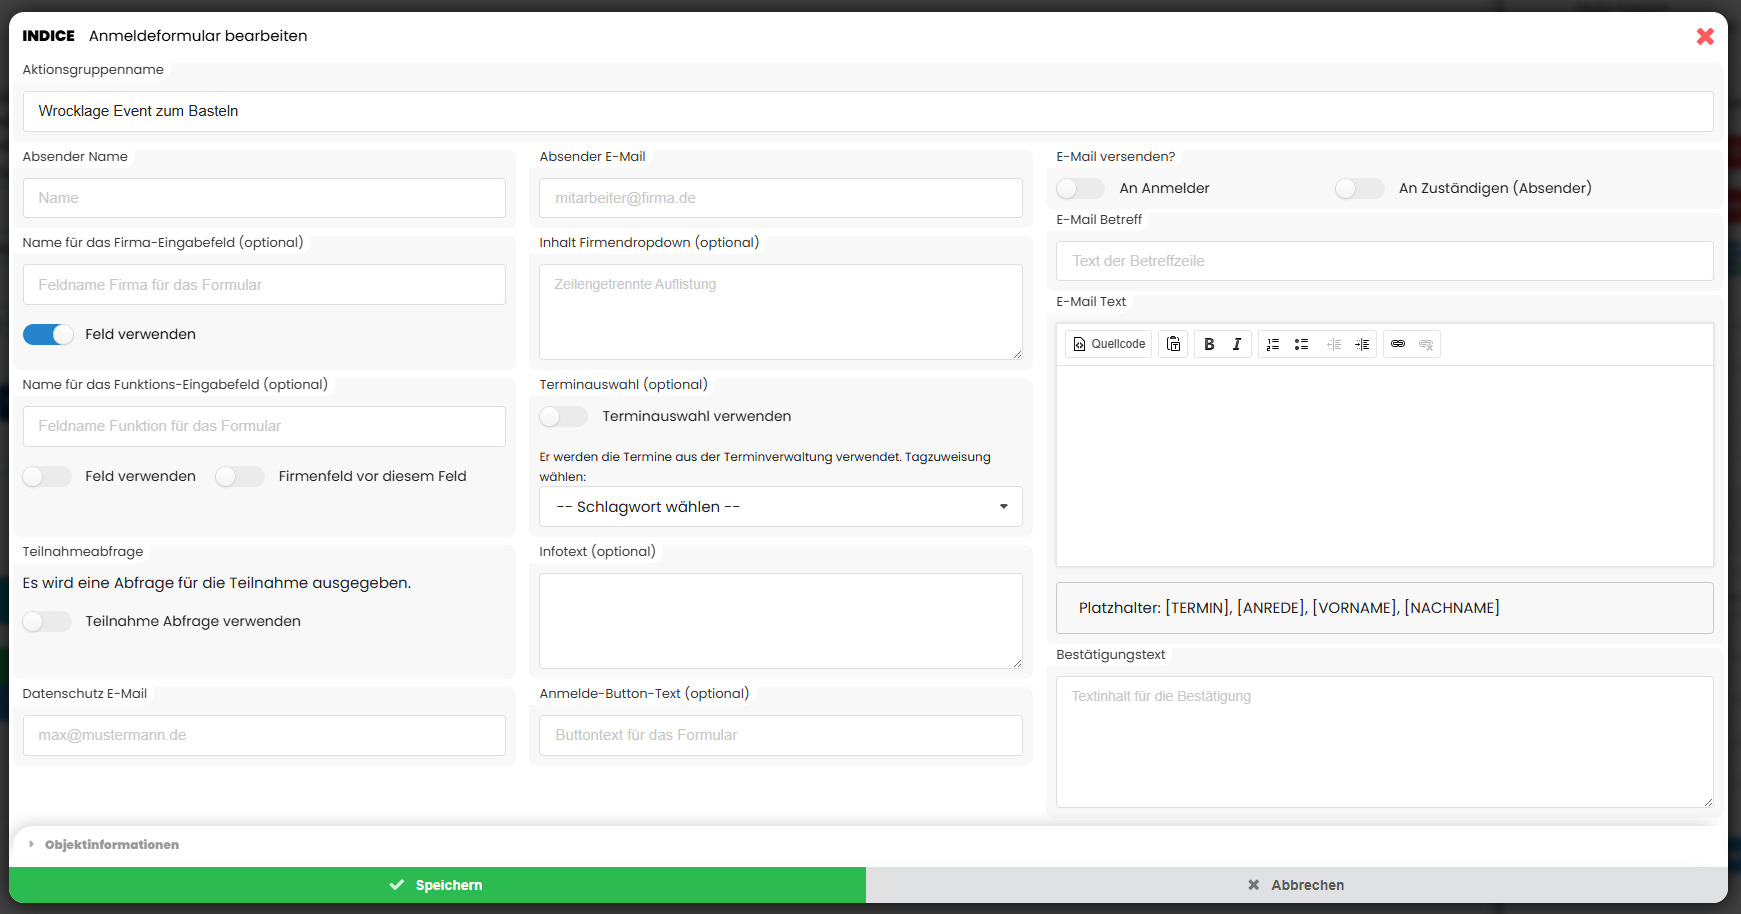Image resolution: width=1741 pixels, height=914 pixels.
Task: Open the 'Schlagwort wählen' dropdown
Action: (x=780, y=507)
